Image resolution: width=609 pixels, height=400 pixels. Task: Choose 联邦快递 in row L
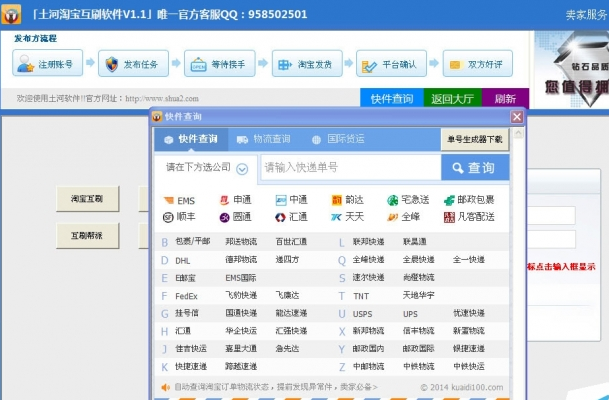(x=368, y=242)
